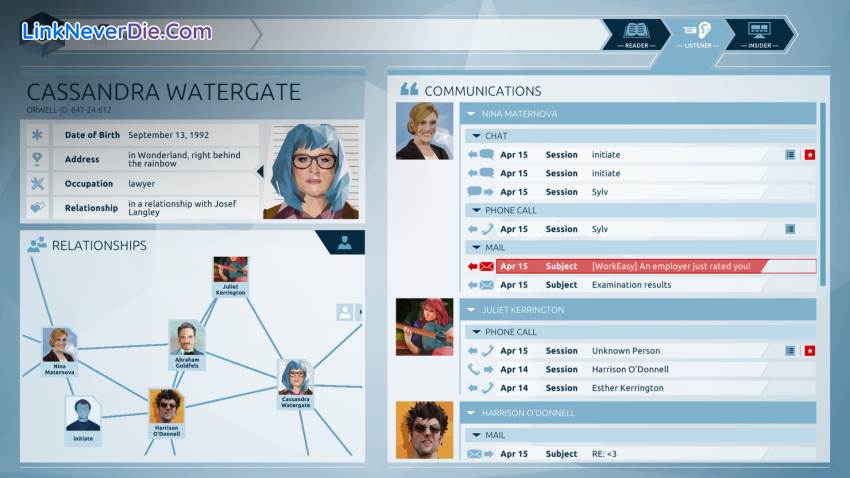Select Juliet Kerrington node in relationship graph
The width and height of the screenshot is (850, 478).
point(230,276)
